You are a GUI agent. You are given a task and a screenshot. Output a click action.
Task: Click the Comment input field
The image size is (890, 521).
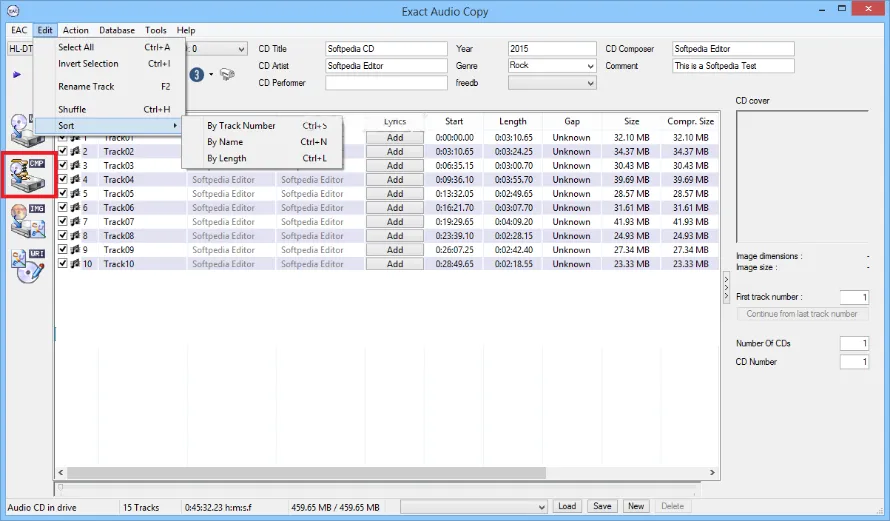click(x=733, y=66)
